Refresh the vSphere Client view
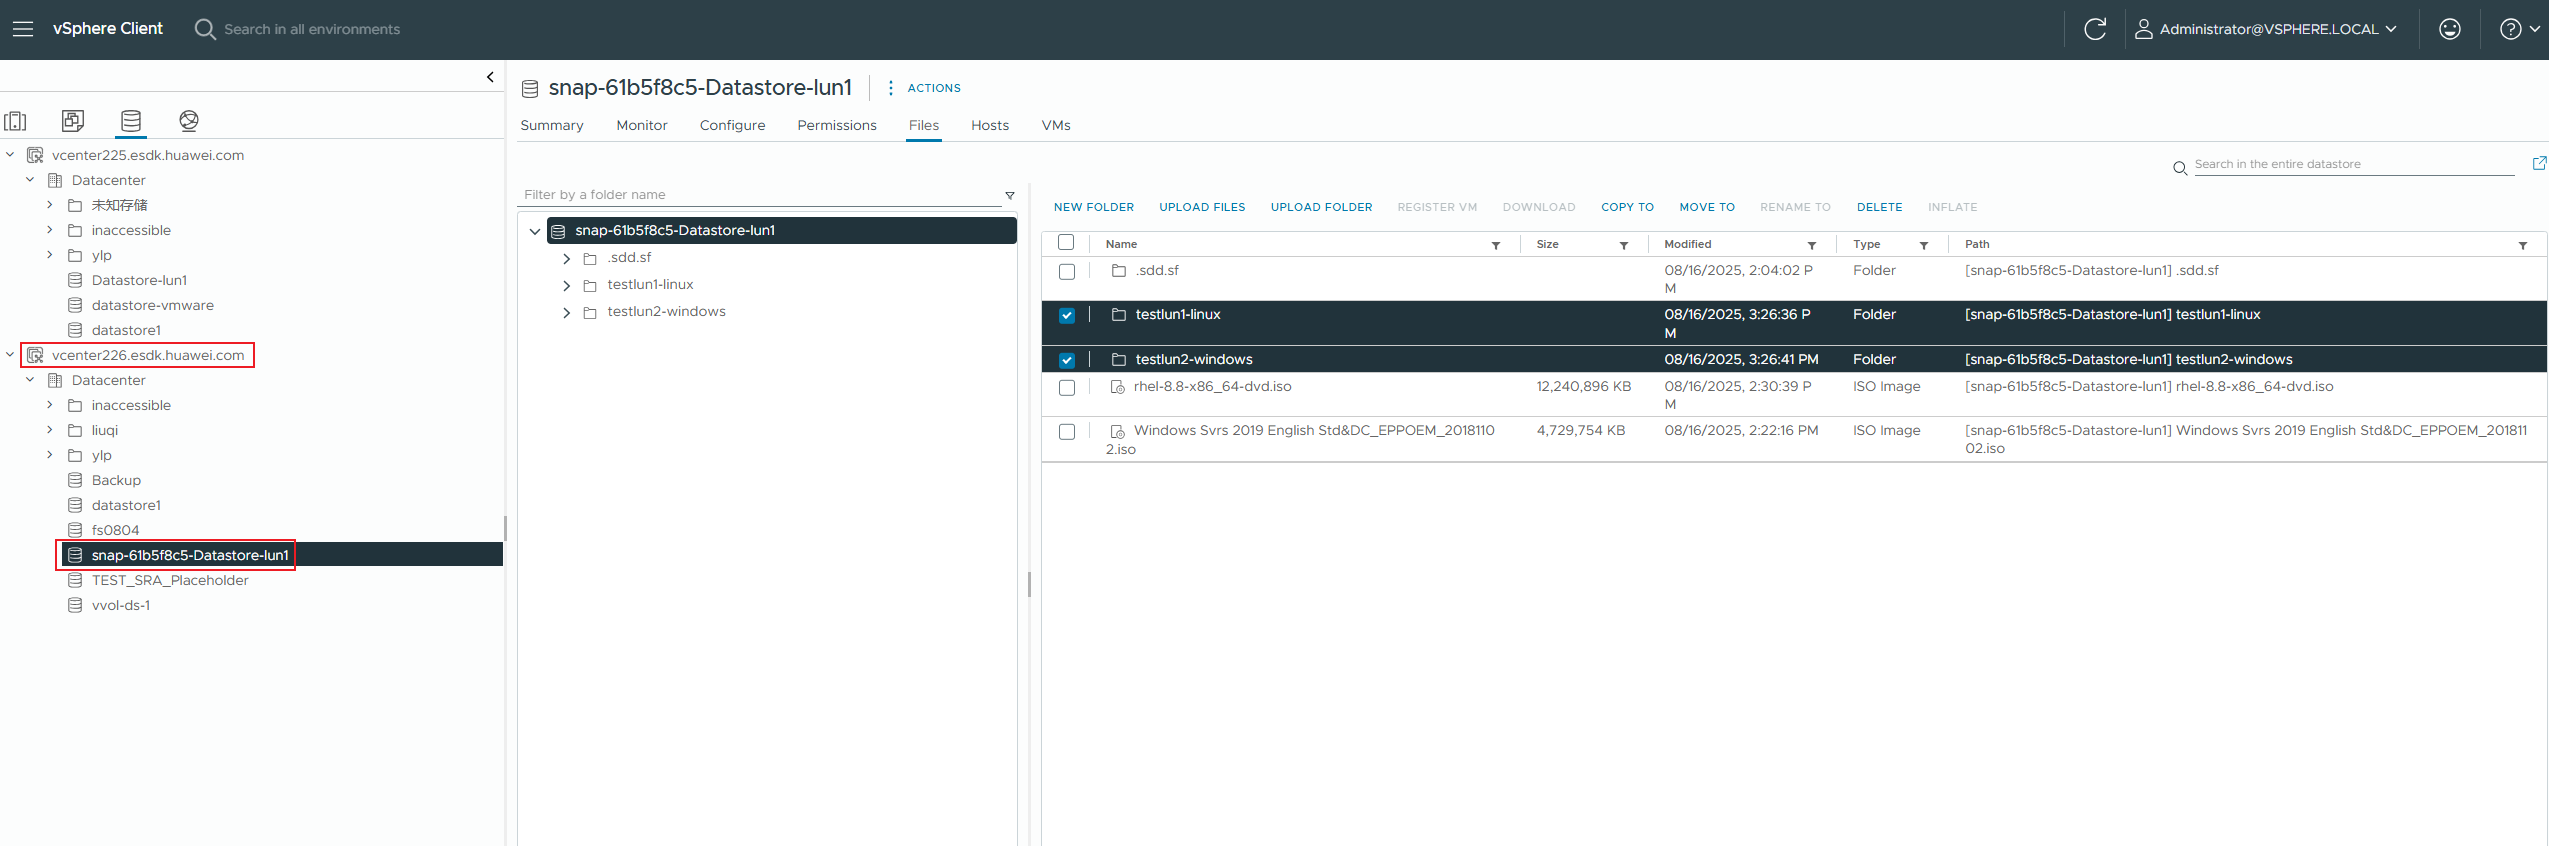 coord(2095,29)
